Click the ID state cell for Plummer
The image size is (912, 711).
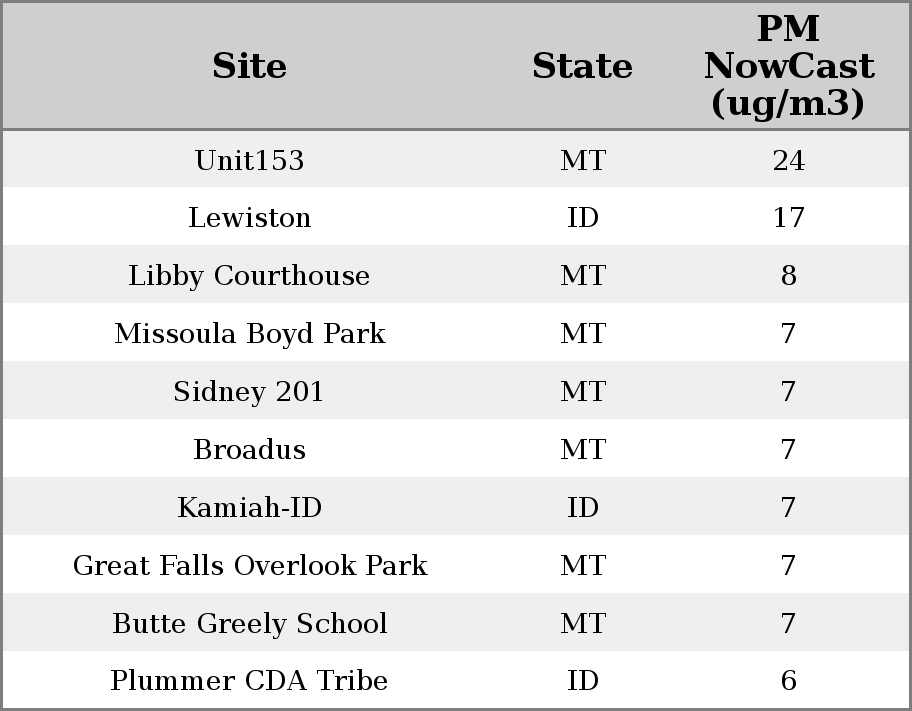pyautogui.click(x=582, y=681)
